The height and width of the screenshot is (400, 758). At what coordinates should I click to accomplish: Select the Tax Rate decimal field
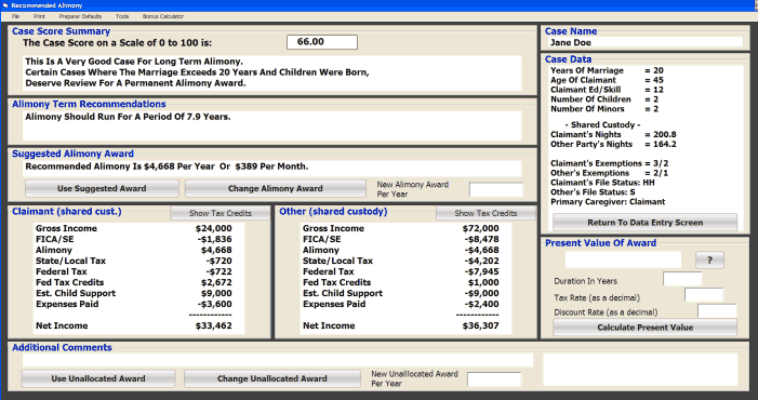703,295
